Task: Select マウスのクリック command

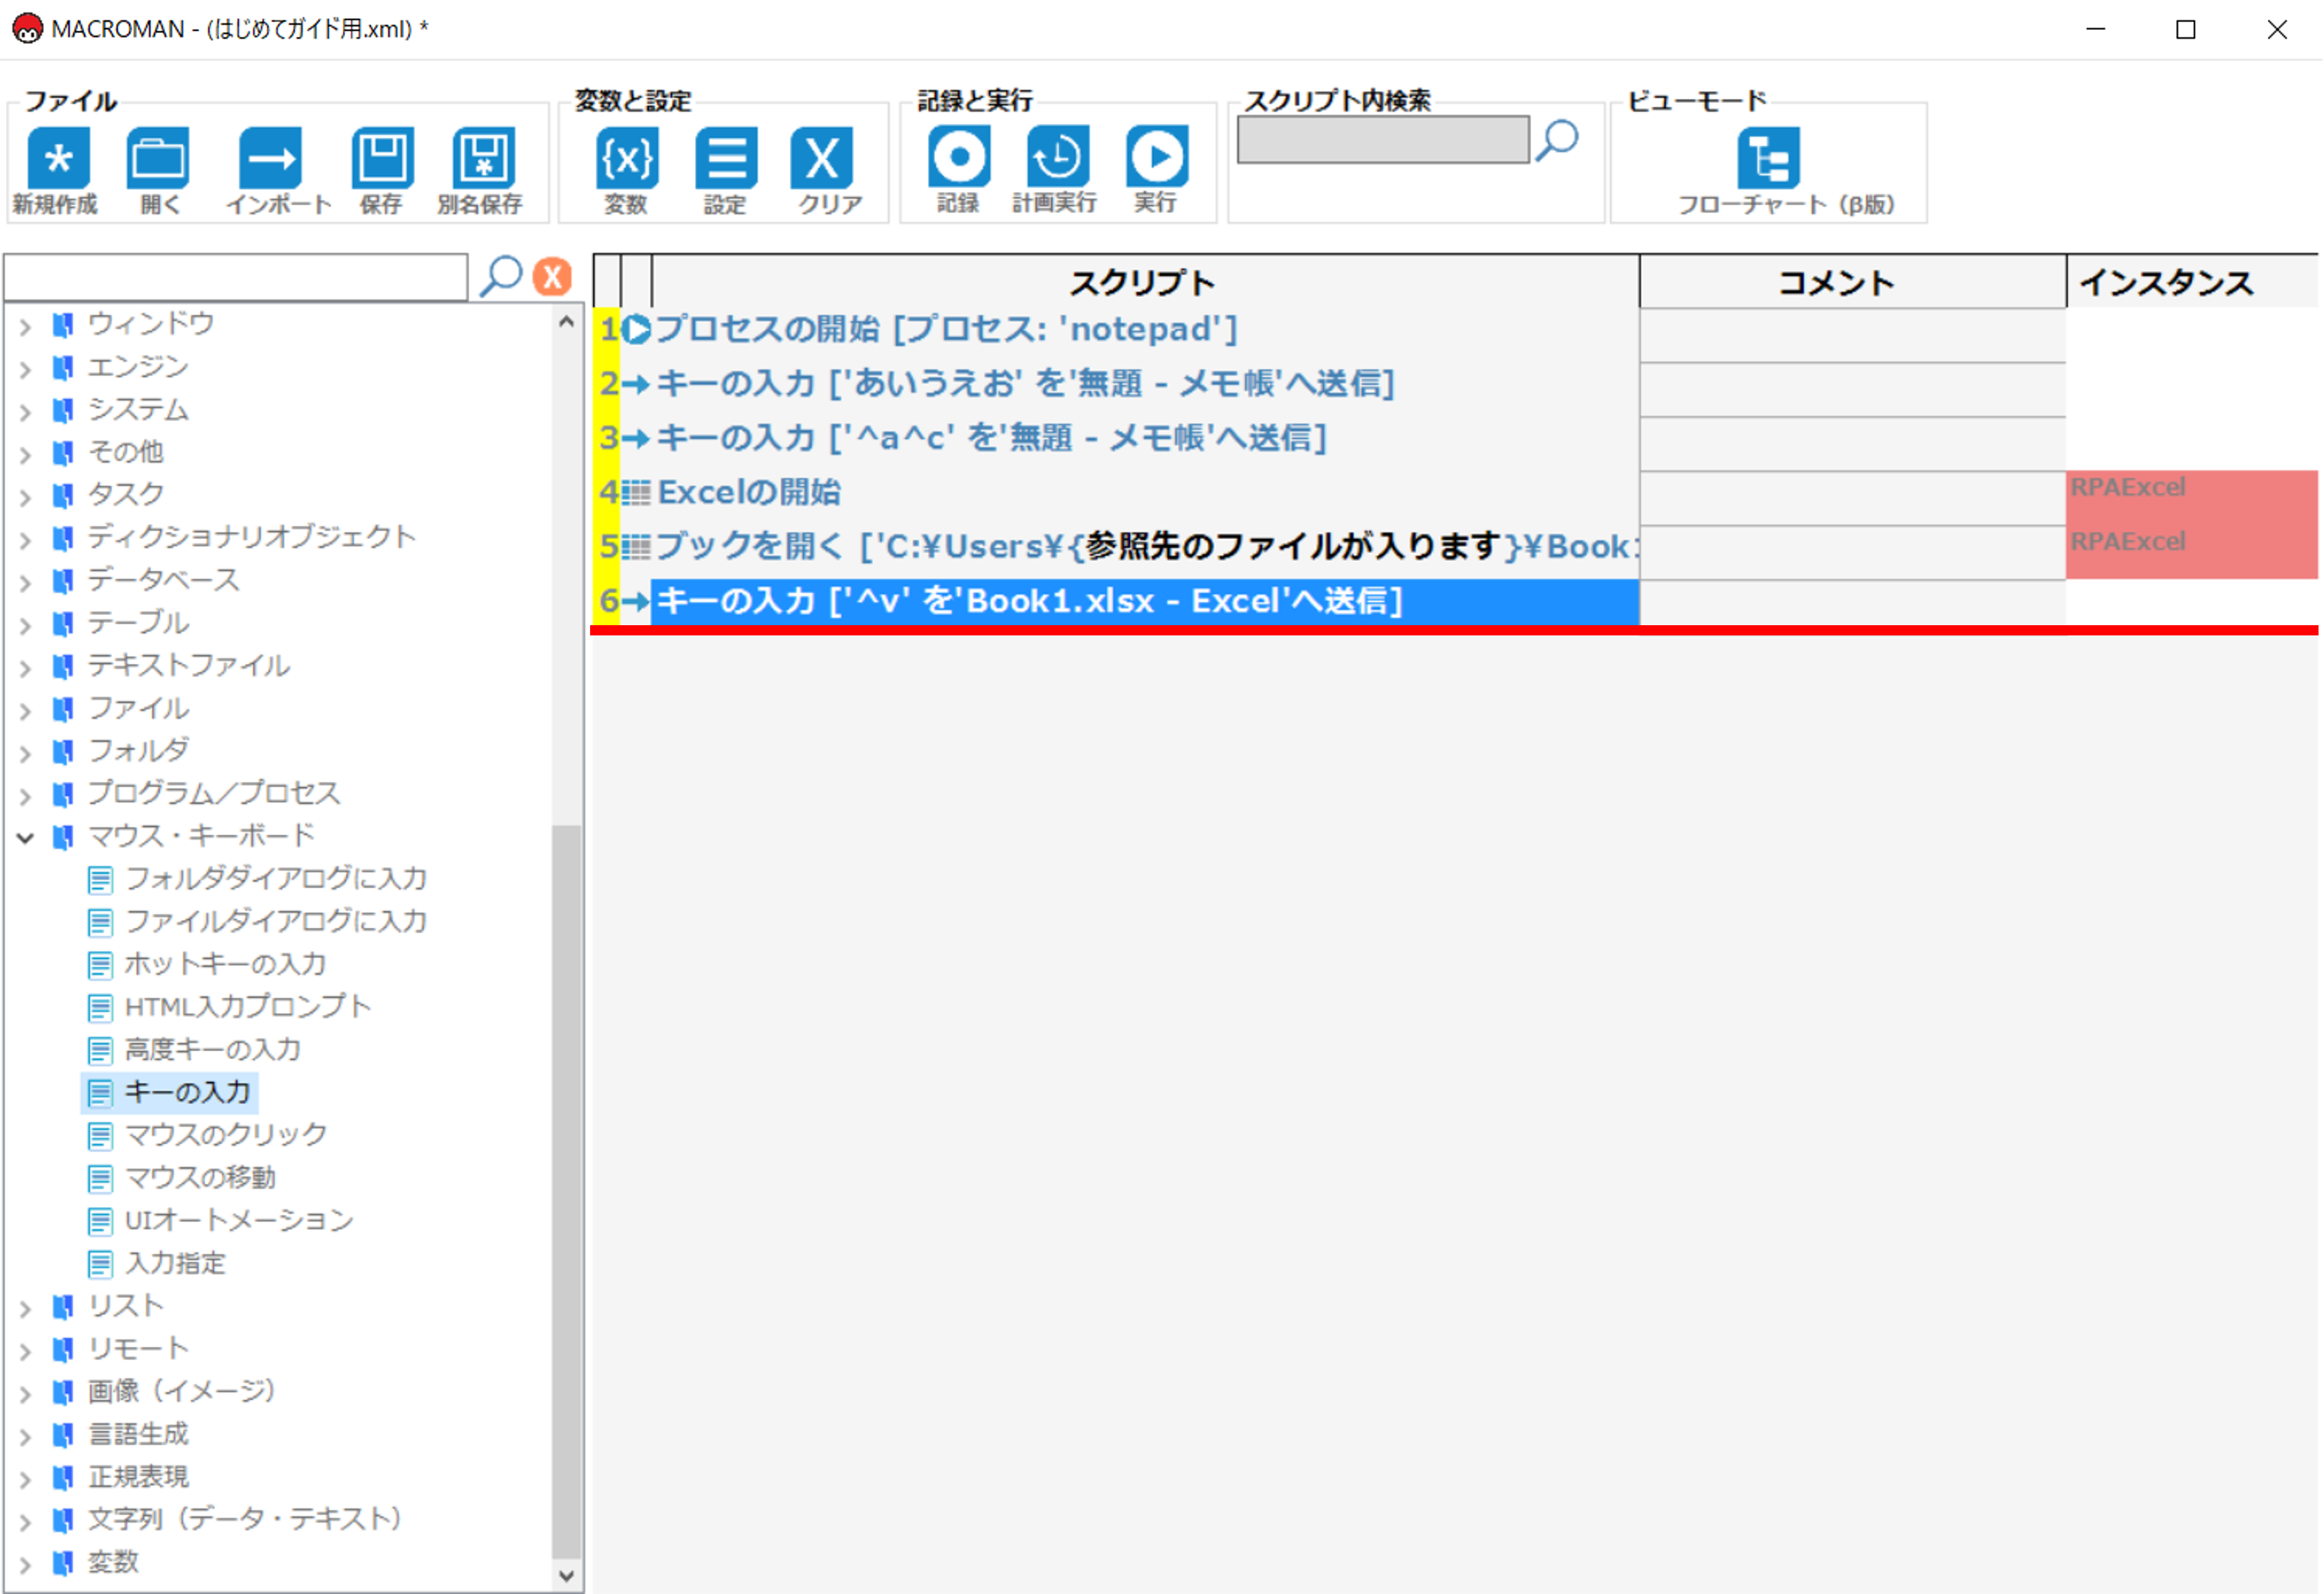Action: [226, 1135]
